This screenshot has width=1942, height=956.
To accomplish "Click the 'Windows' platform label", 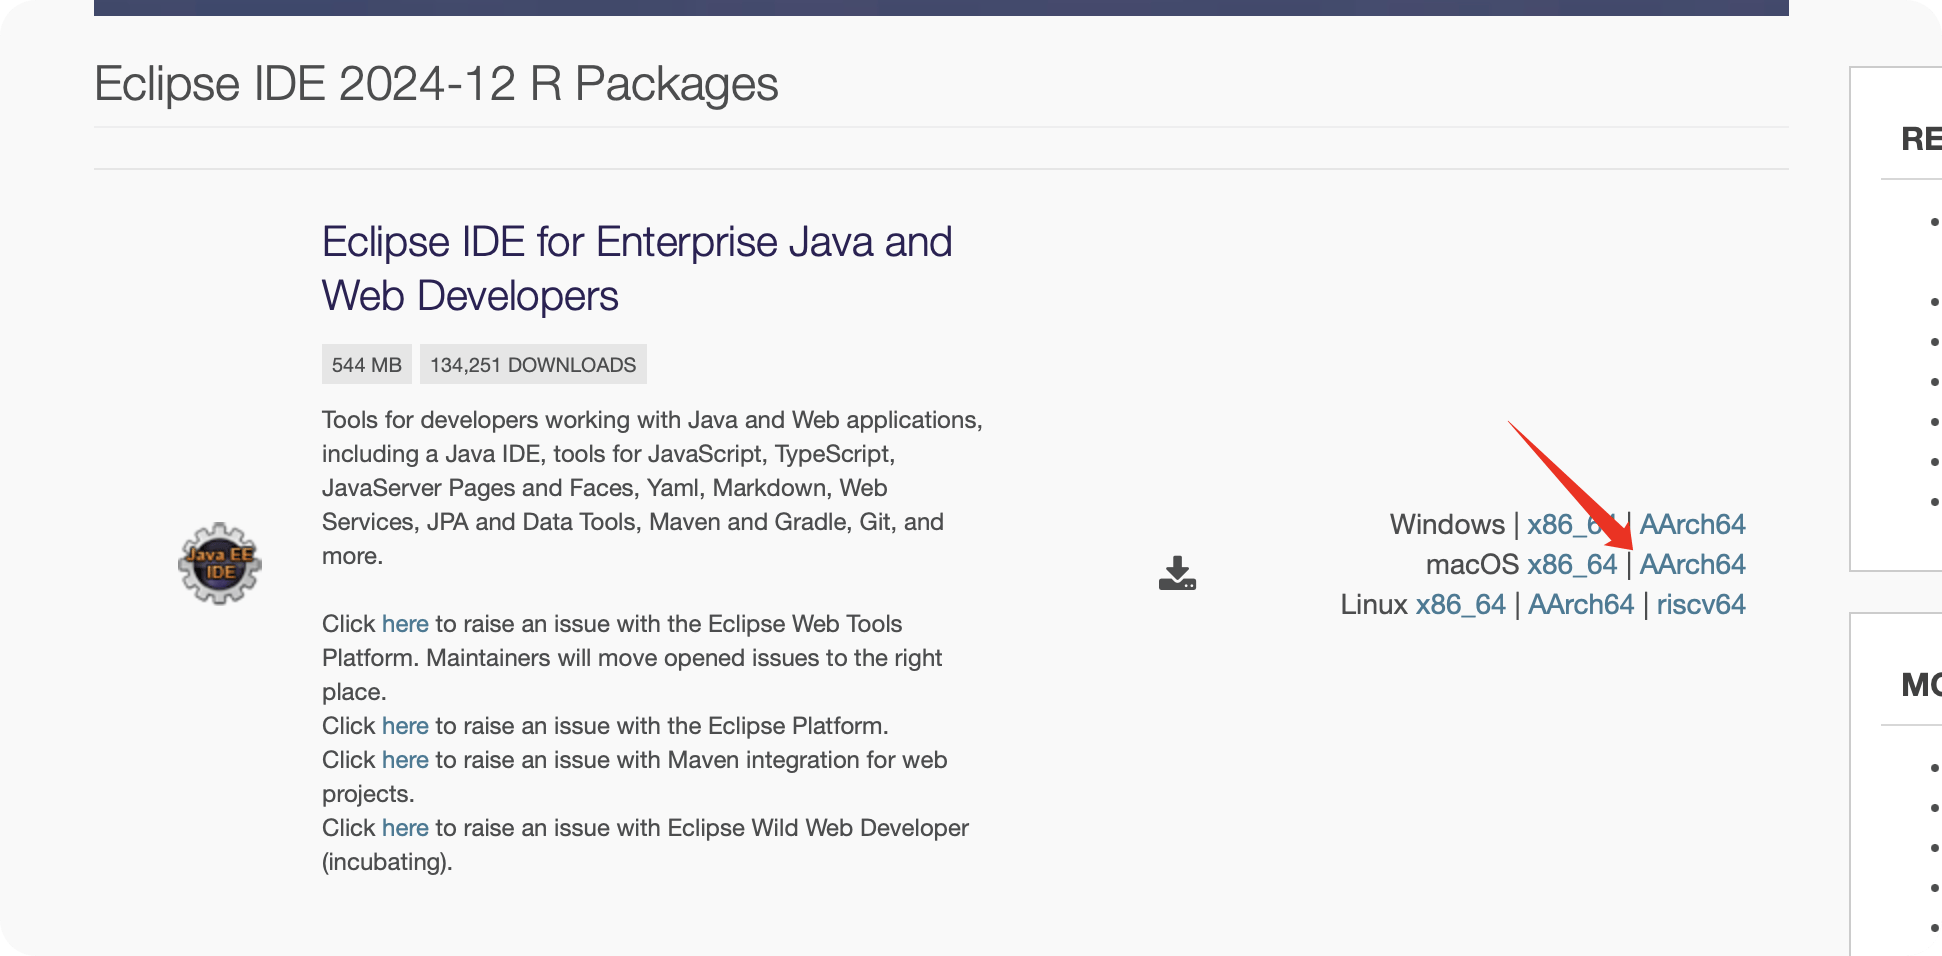I will point(1447,524).
